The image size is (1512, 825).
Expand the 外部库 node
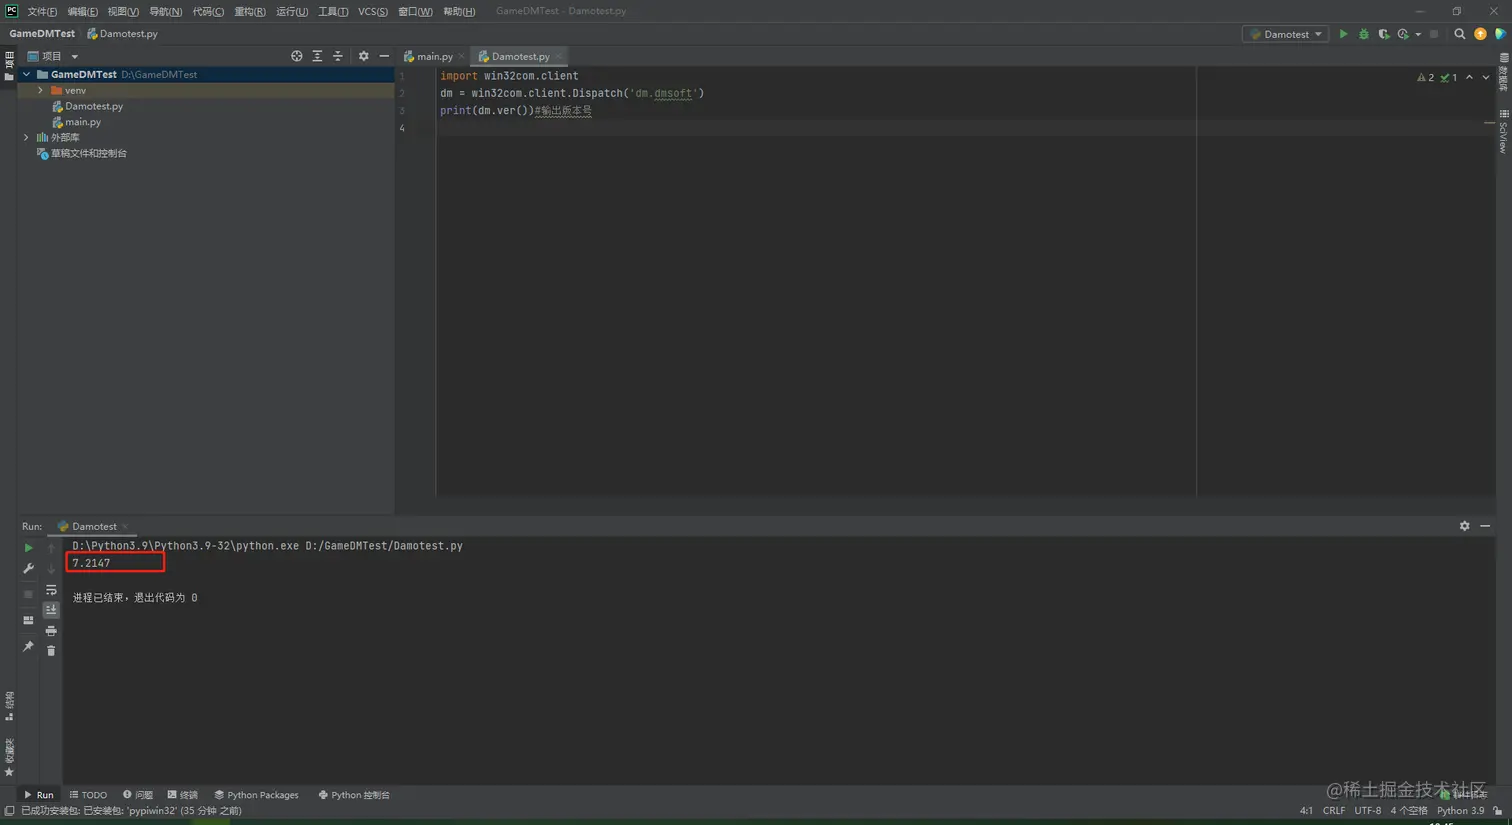[27, 137]
